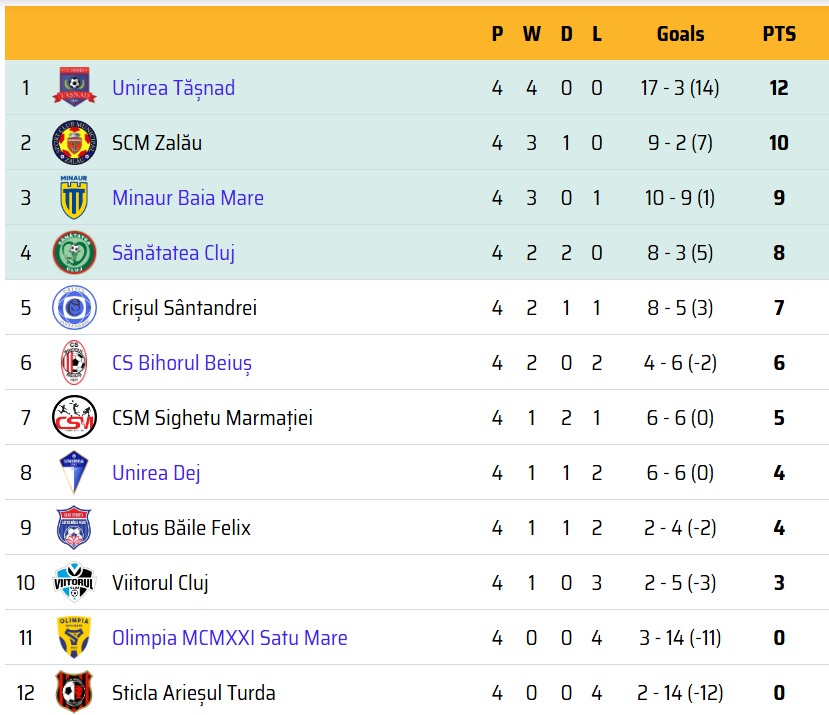
Task: Click the CS Bihorul Beiuș crest
Action: coord(74,362)
